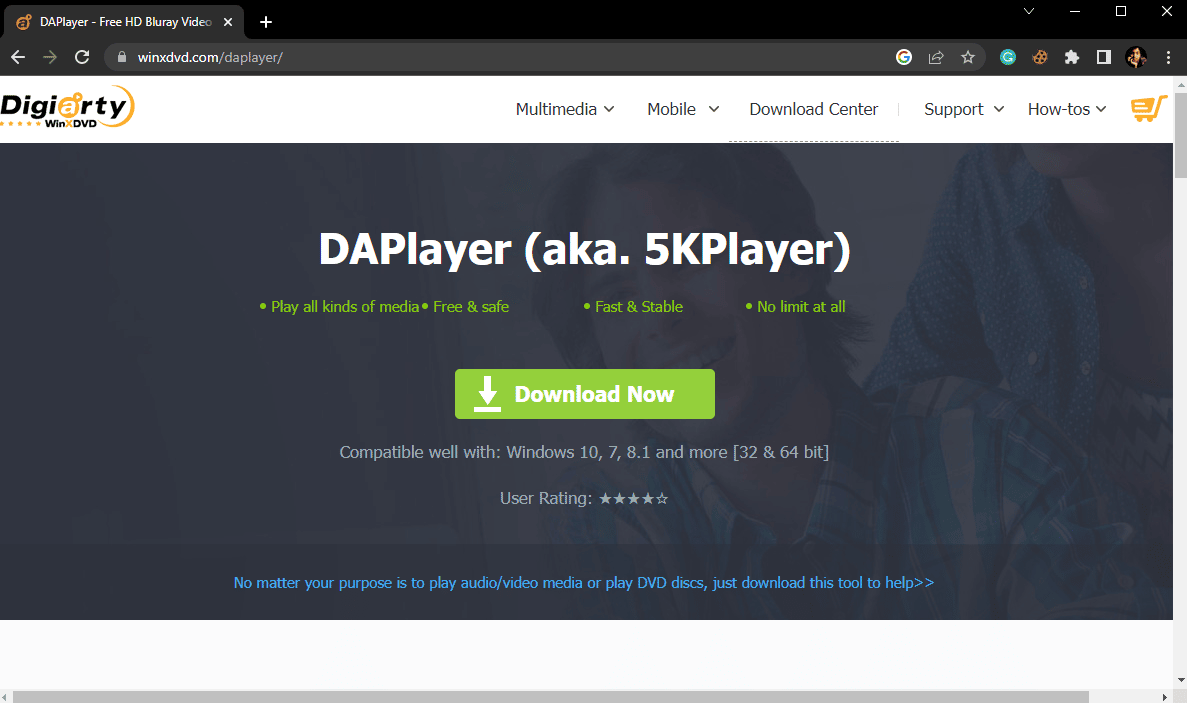Click the scroll-down arrow of the vertical scrollbar
1187x703 pixels.
(1179, 680)
